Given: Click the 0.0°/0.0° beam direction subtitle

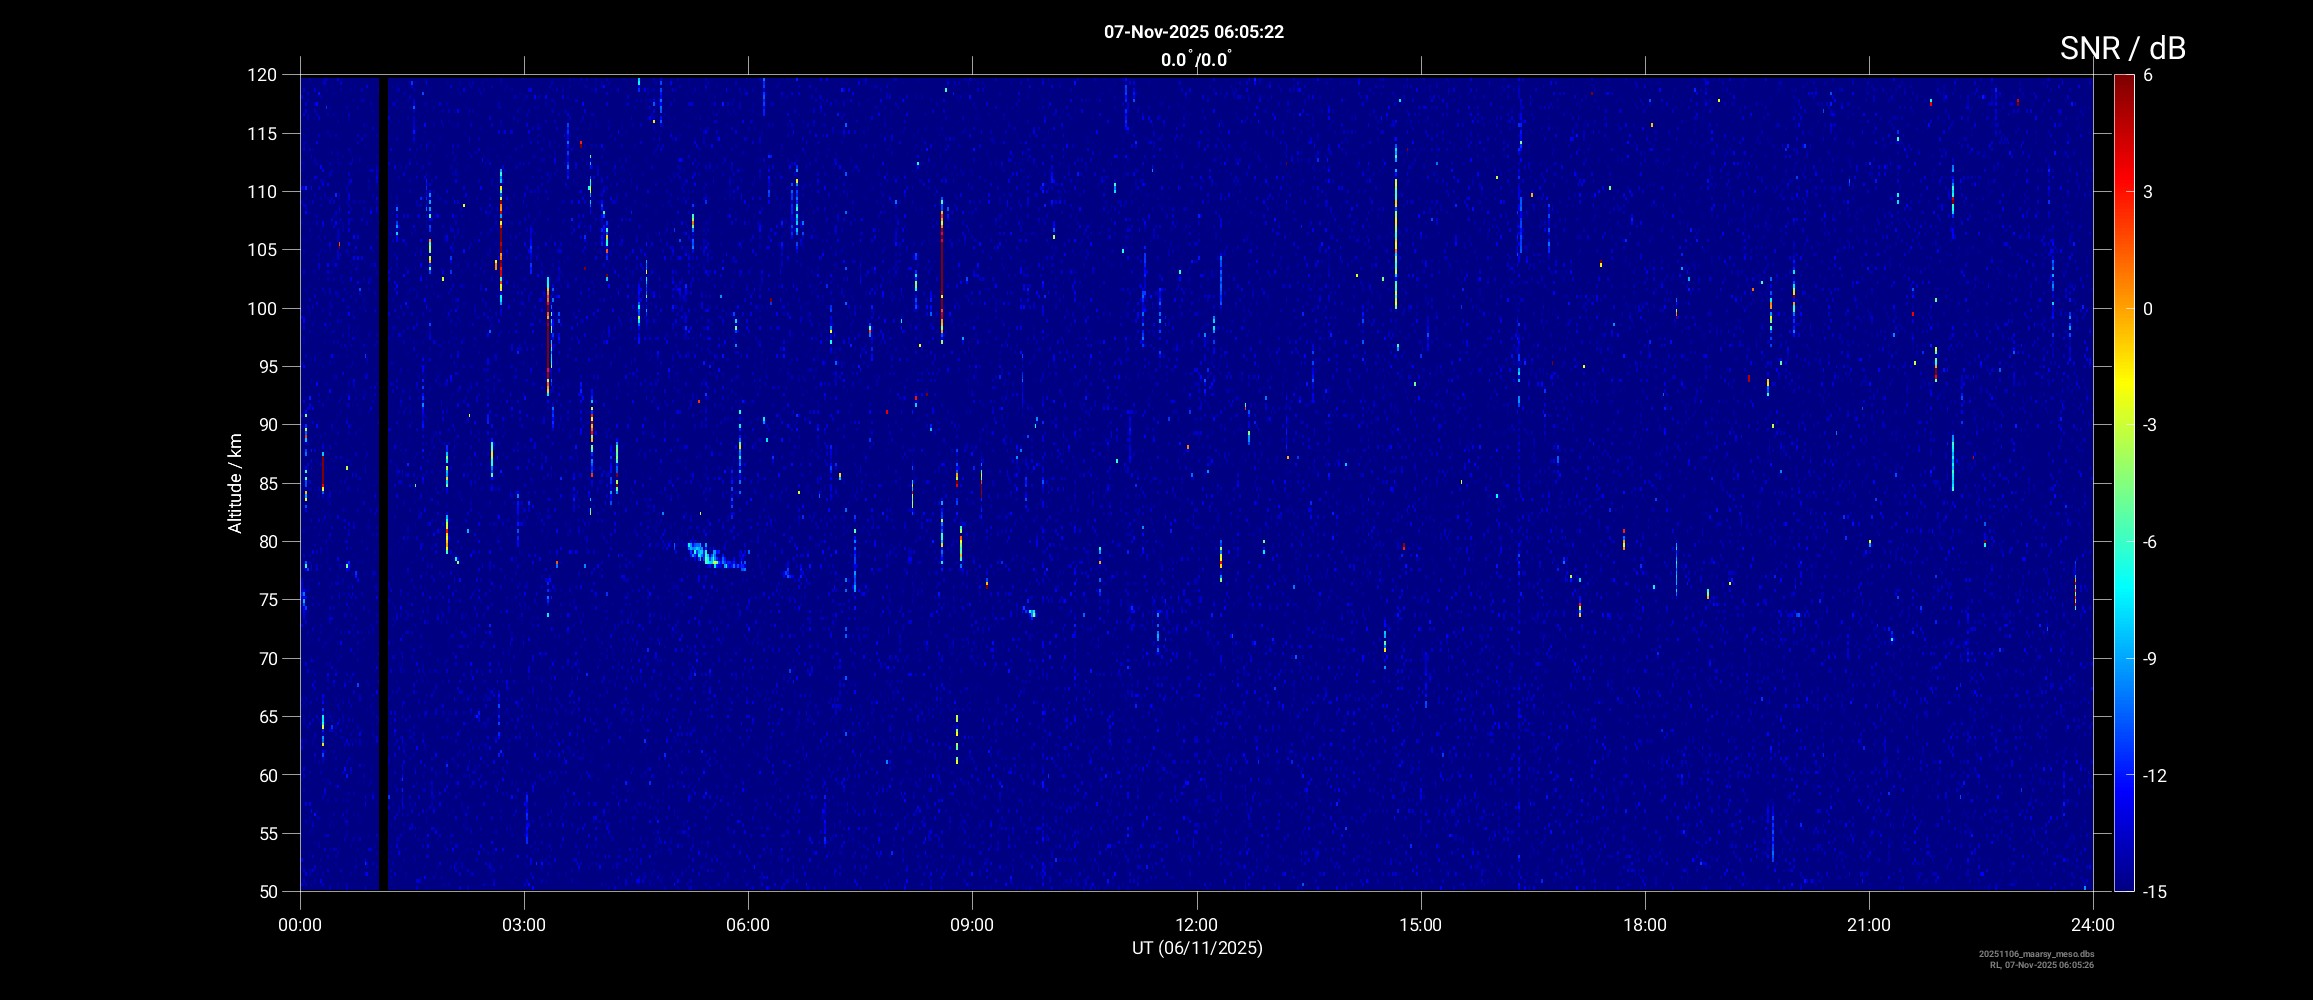Looking at the screenshot, I should [1195, 60].
